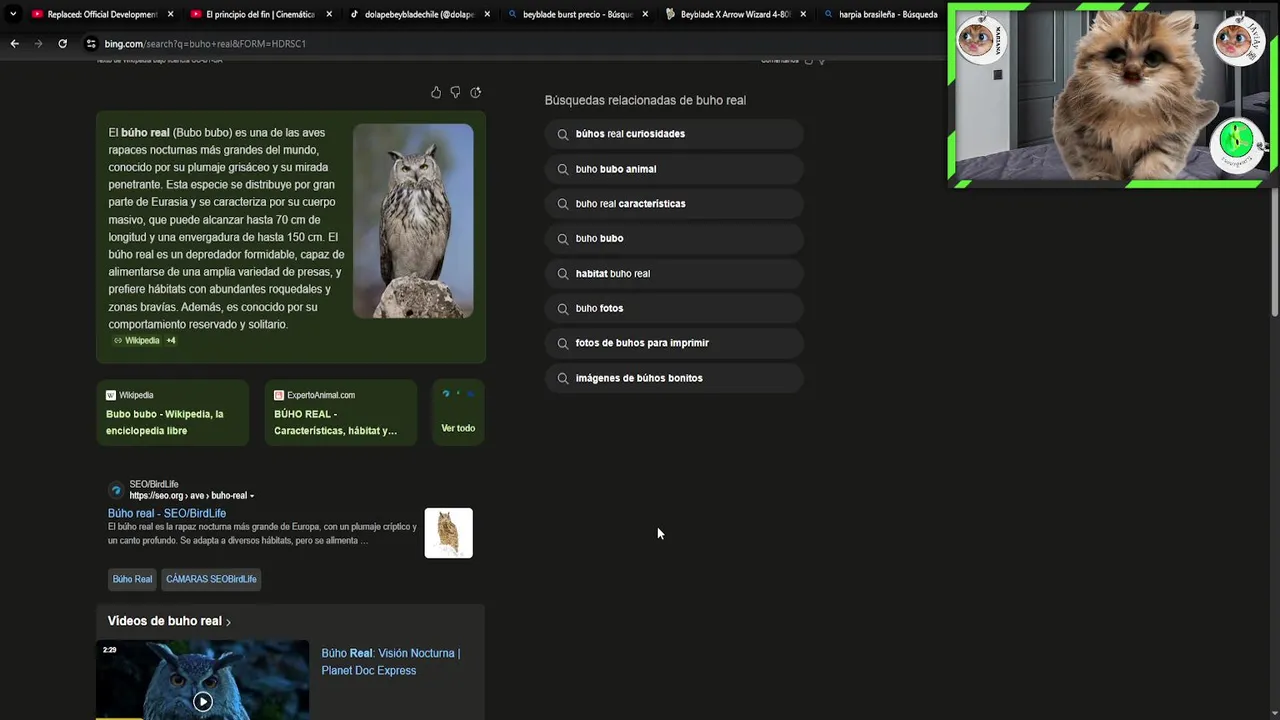Search related 'búhos real curiosidades'
This screenshot has width=1280, height=720.
[x=674, y=134]
